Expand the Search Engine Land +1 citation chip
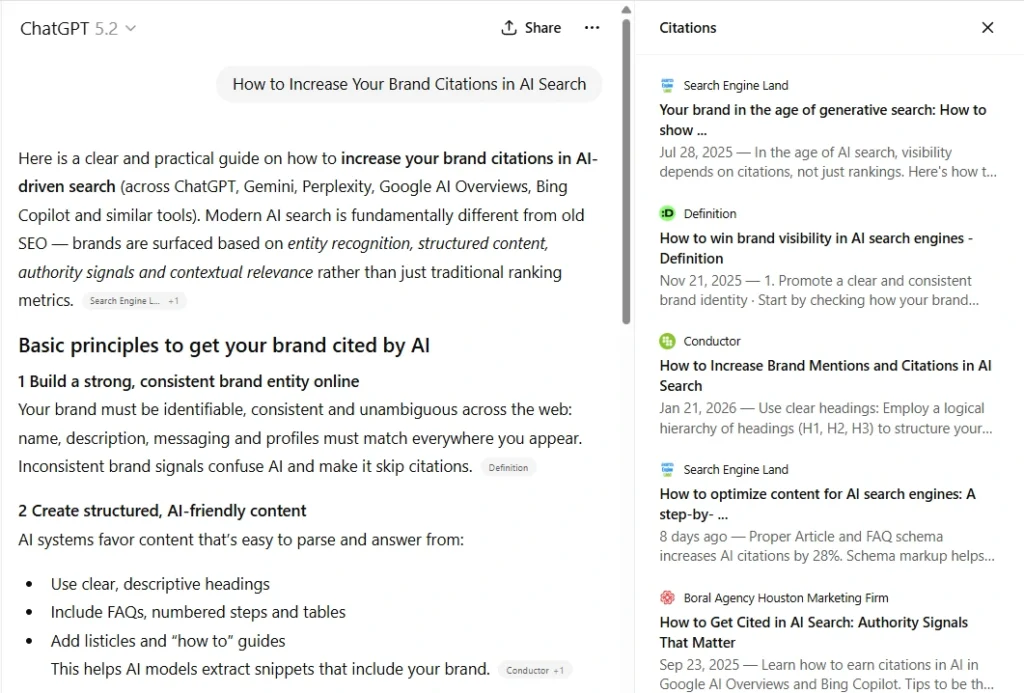Image resolution: width=1024 pixels, height=693 pixels. point(134,301)
